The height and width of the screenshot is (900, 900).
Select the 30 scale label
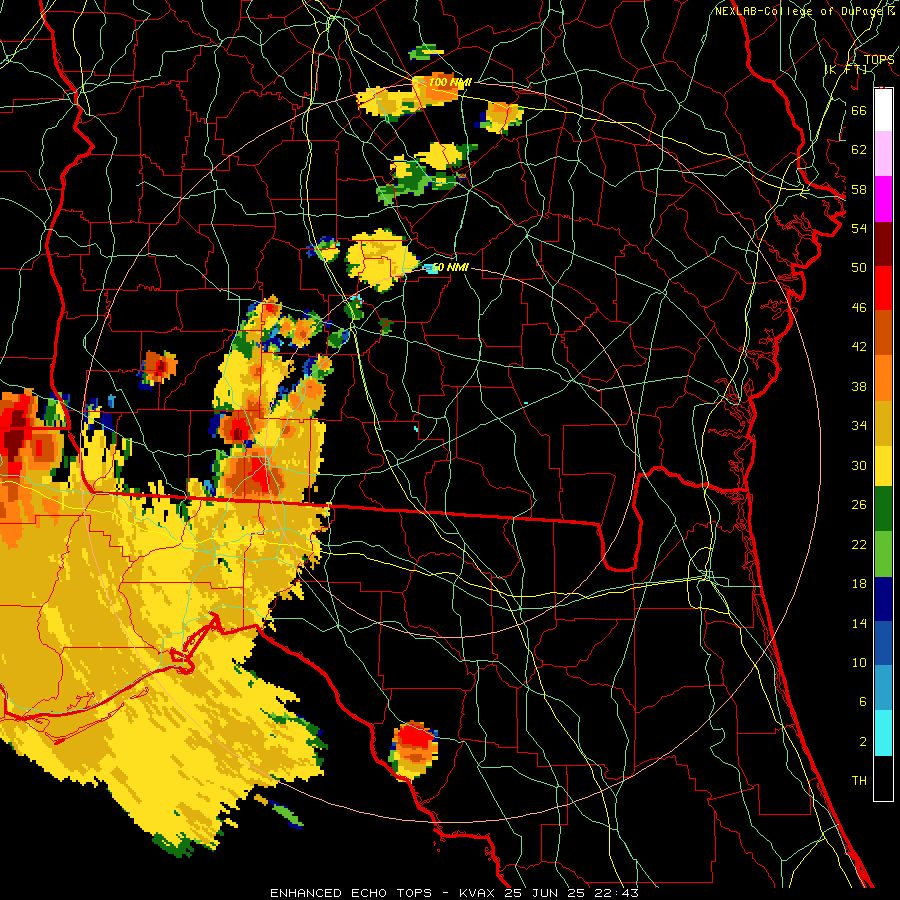(x=859, y=465)
